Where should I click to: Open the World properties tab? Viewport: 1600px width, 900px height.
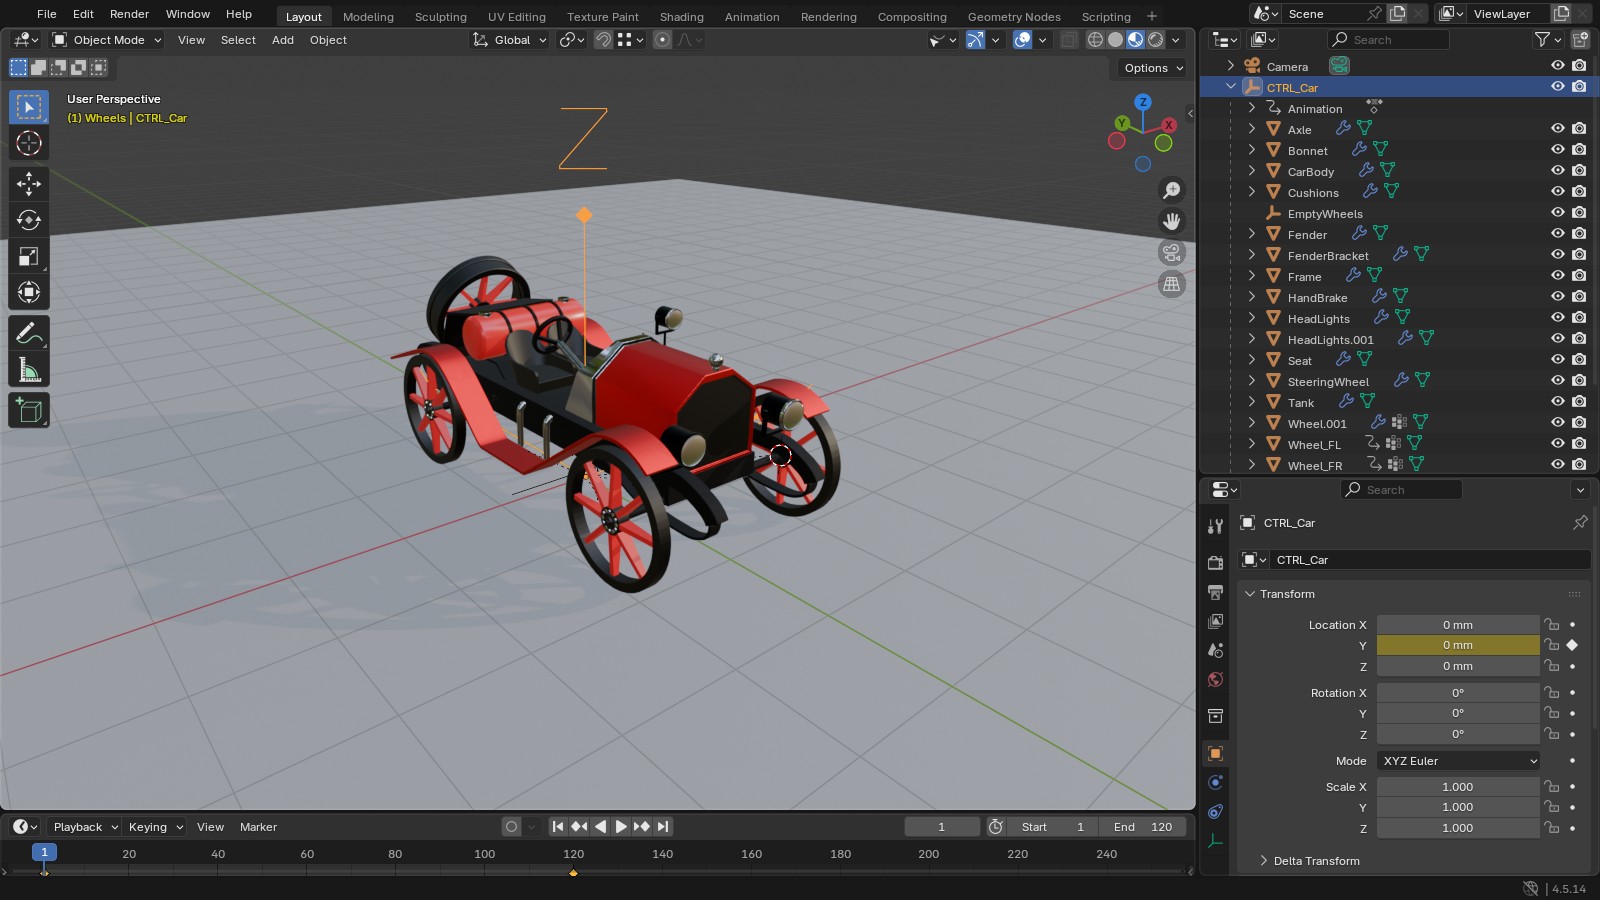[x=1216, y=679]
